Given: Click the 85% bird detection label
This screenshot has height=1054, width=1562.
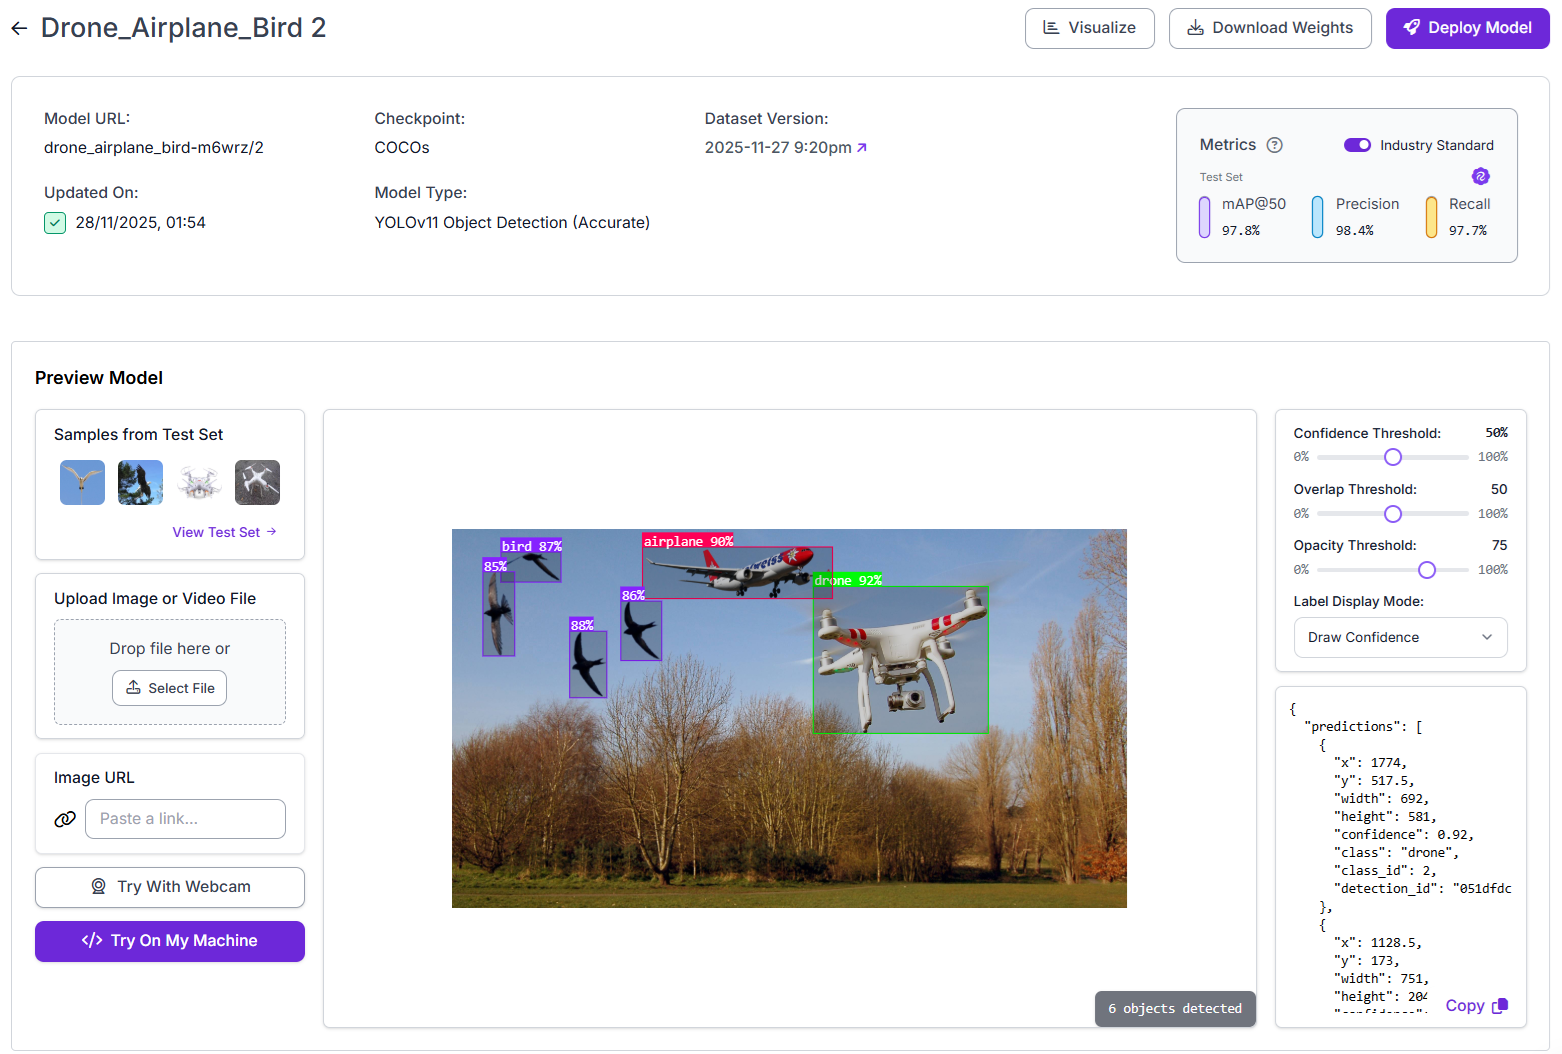Looking at the screenshot, I should click(495, 566).
